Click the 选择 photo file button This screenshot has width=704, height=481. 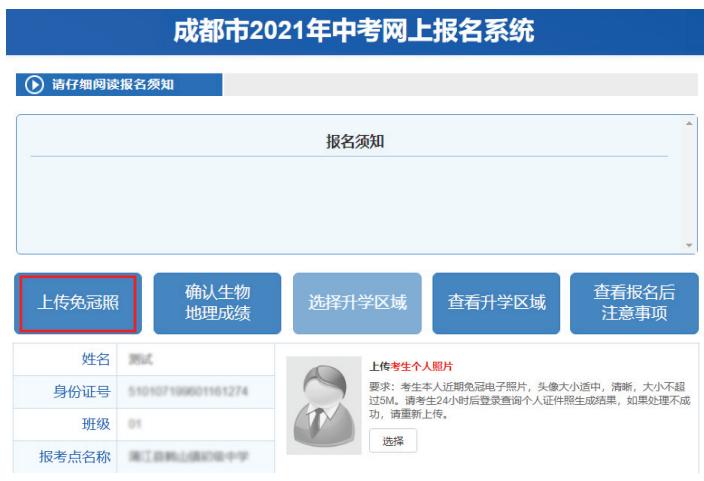pyautogui.click(x=393, y=441)
